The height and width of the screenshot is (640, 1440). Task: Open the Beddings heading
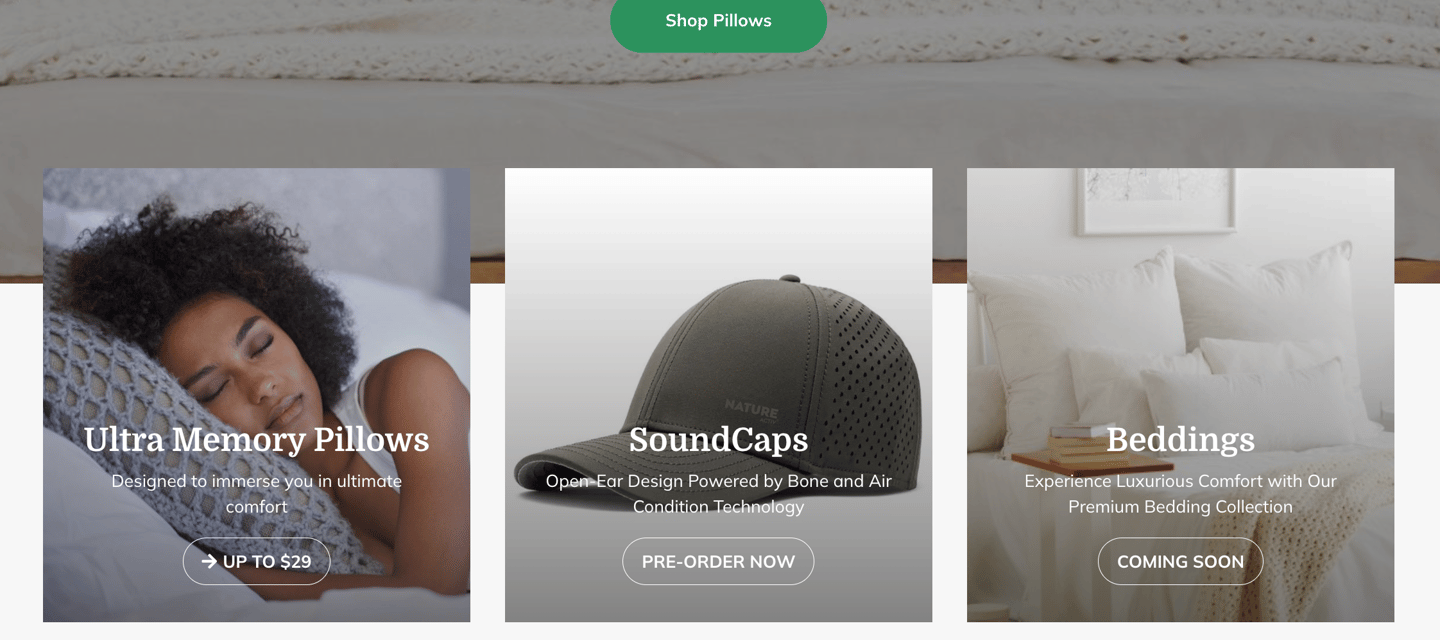(x=1180, y=440)
